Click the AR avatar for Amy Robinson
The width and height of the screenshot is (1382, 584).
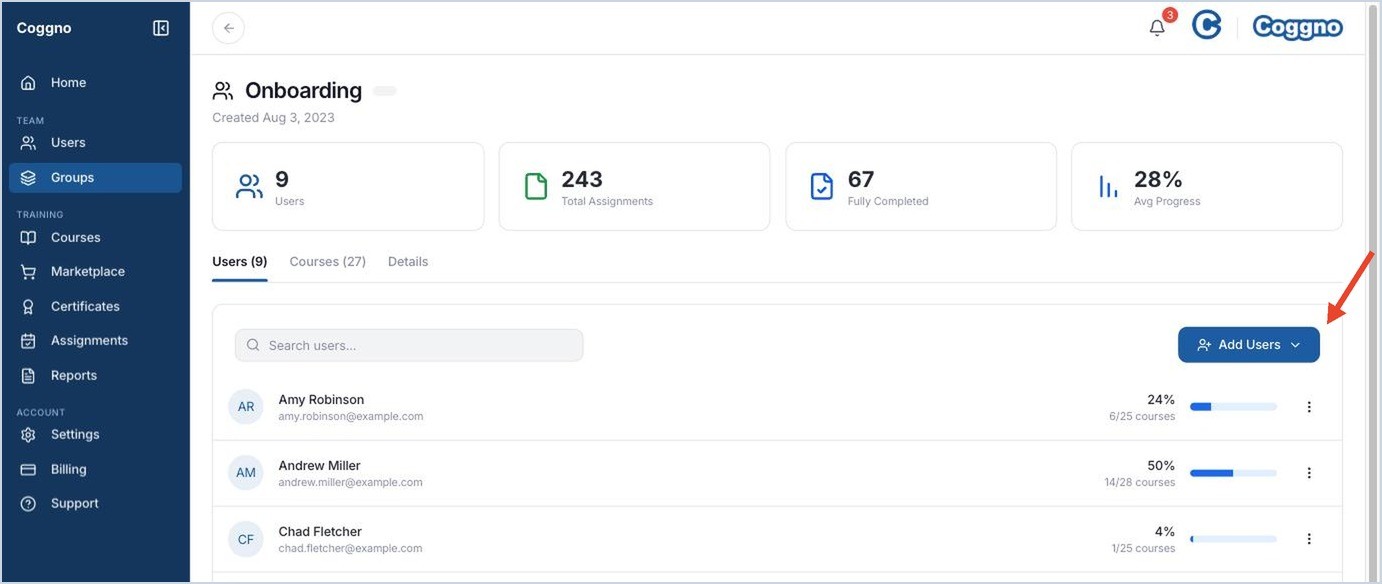(x=246, y=407)
